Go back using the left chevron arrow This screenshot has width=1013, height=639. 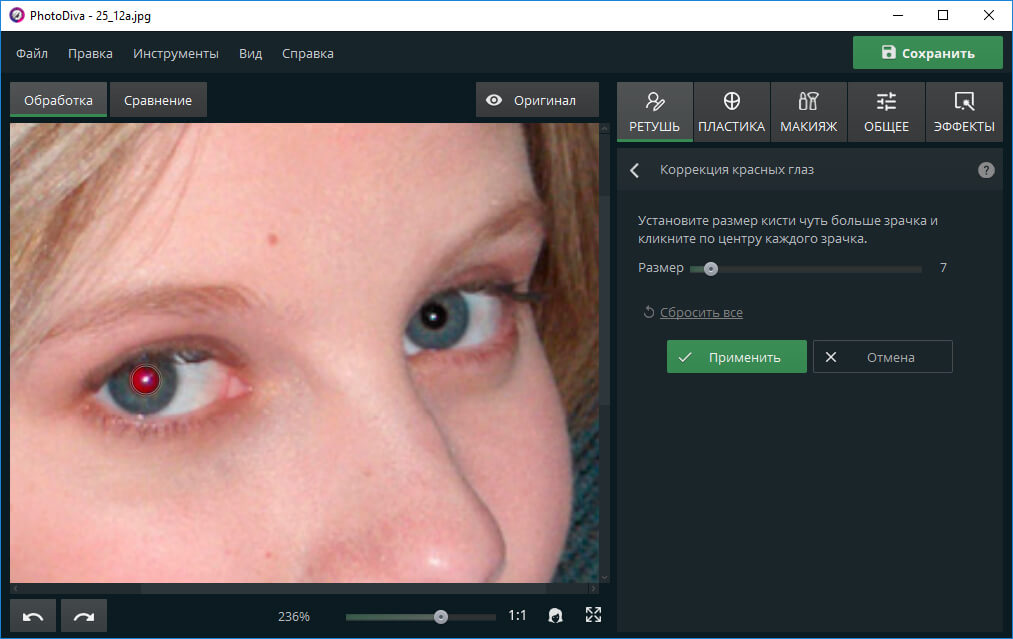pos(634,170)
